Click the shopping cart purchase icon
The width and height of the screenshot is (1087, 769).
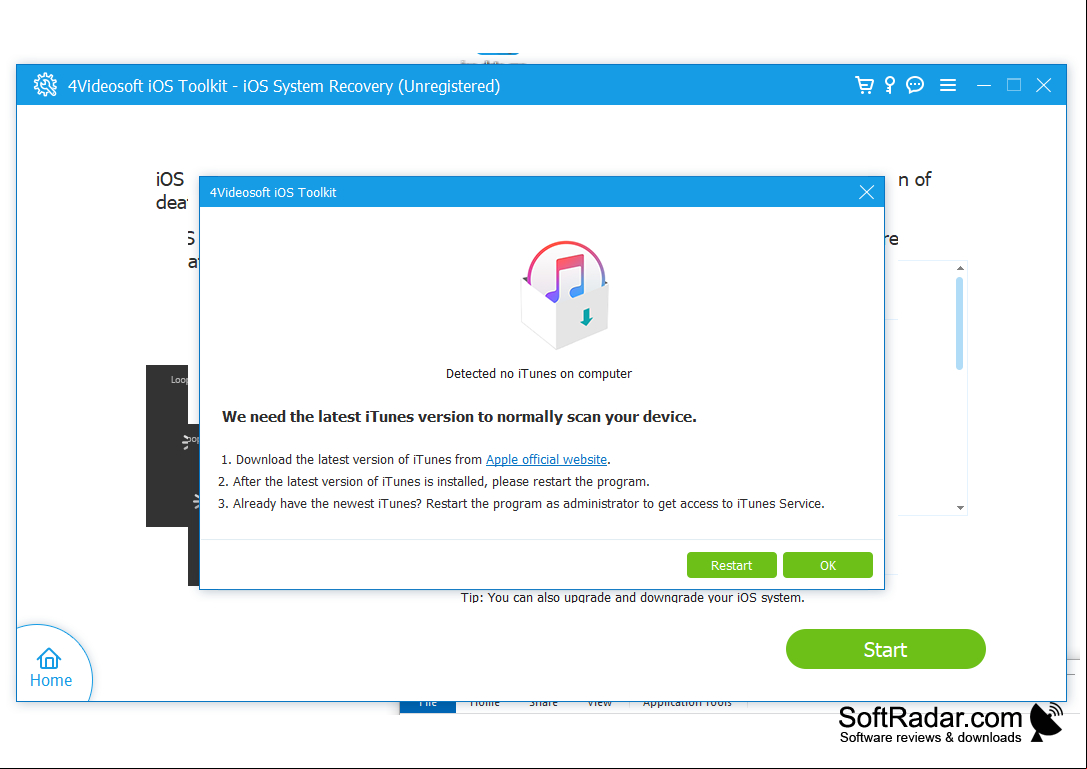point(864,85)
